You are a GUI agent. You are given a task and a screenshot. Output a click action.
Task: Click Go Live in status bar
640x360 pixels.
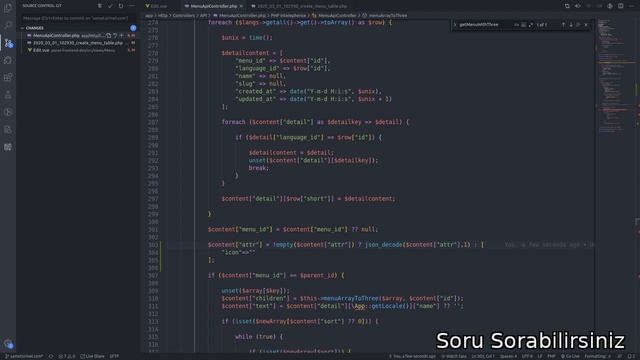(570, 356)
